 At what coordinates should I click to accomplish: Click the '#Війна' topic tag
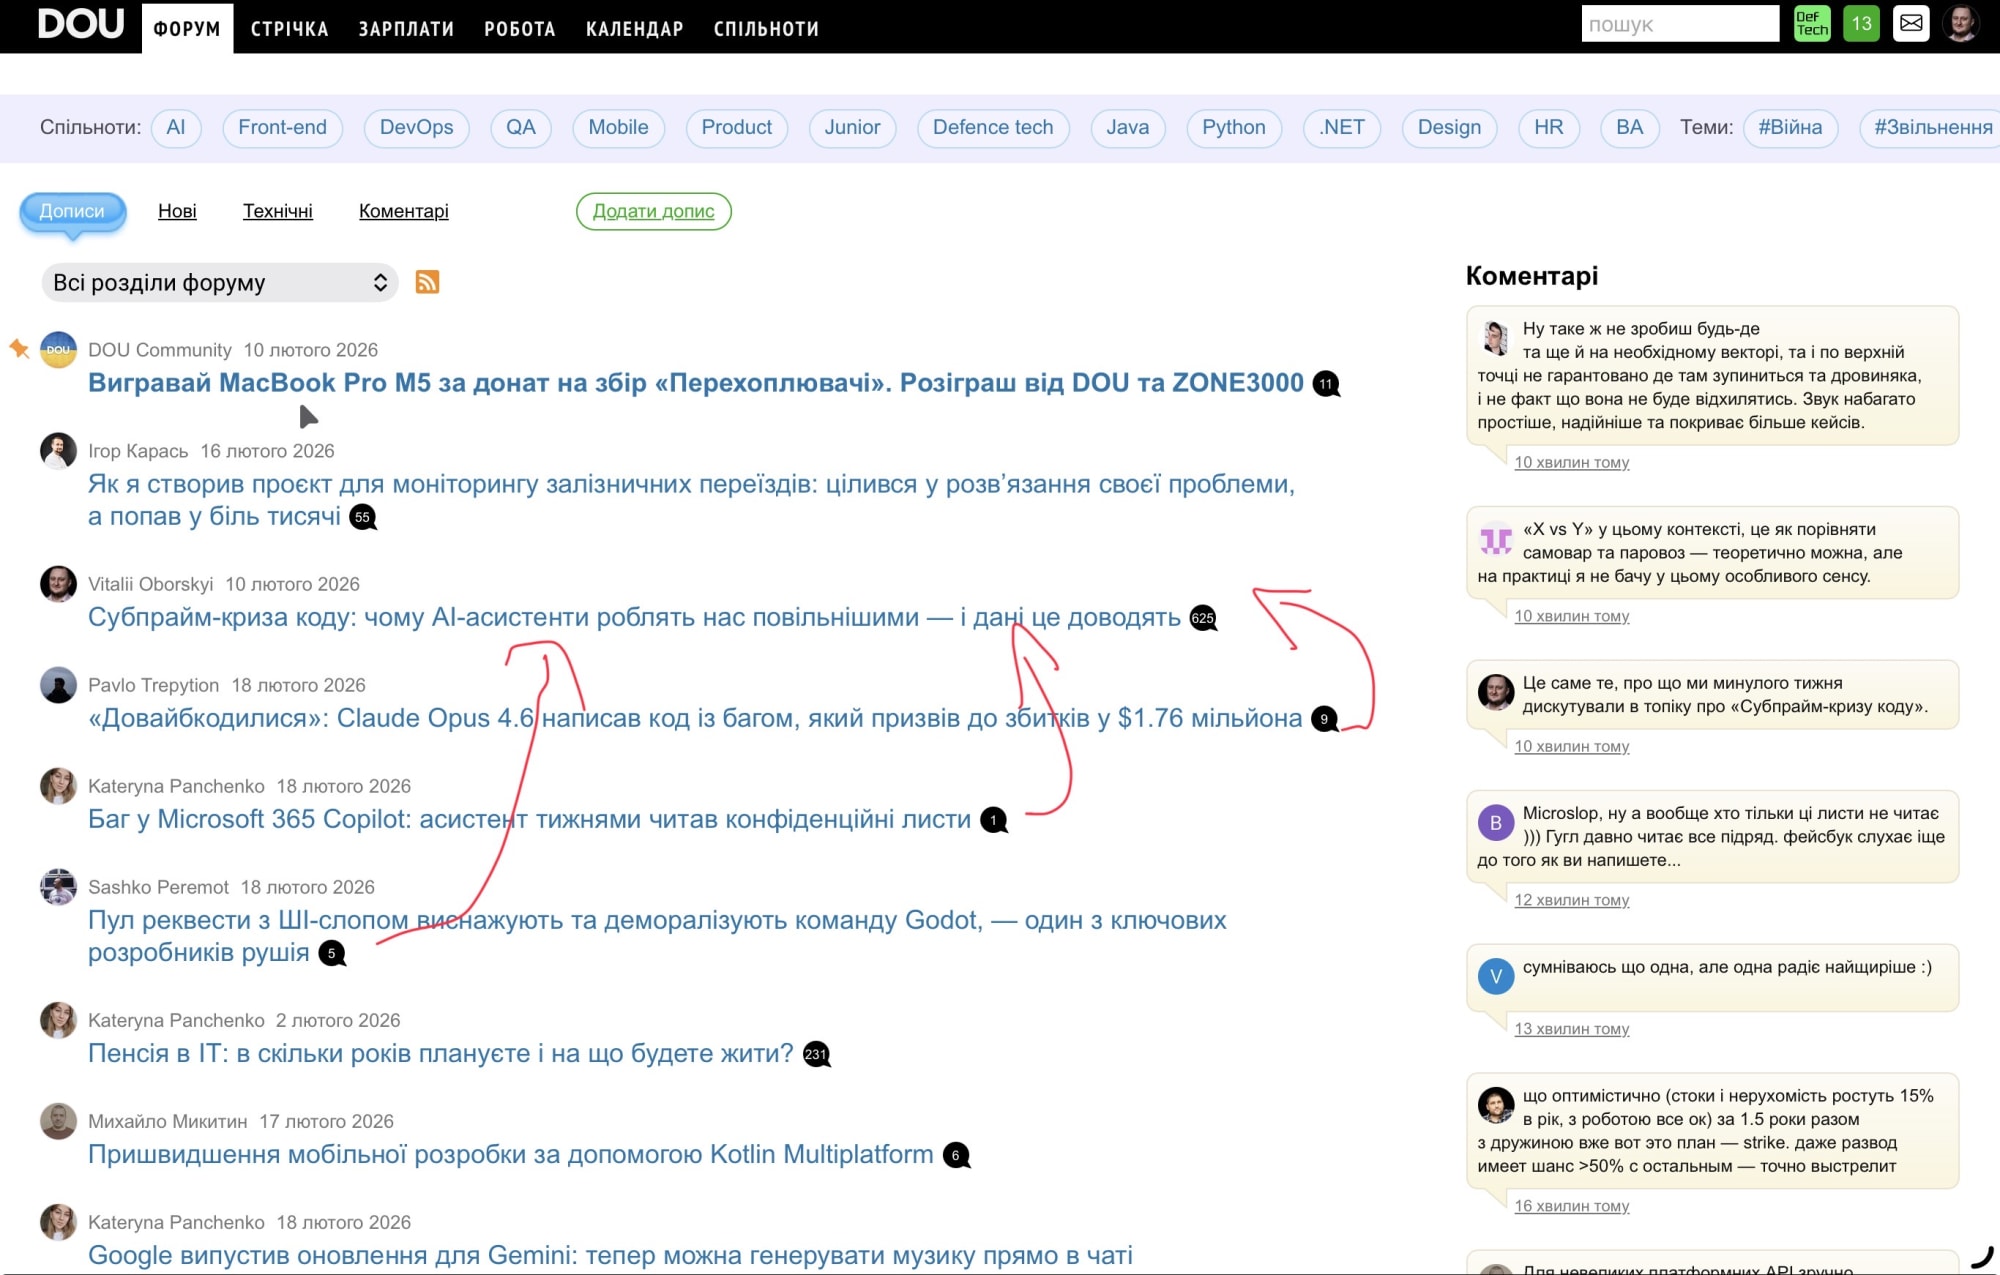pyautogui.click(x=1790, y=127)
